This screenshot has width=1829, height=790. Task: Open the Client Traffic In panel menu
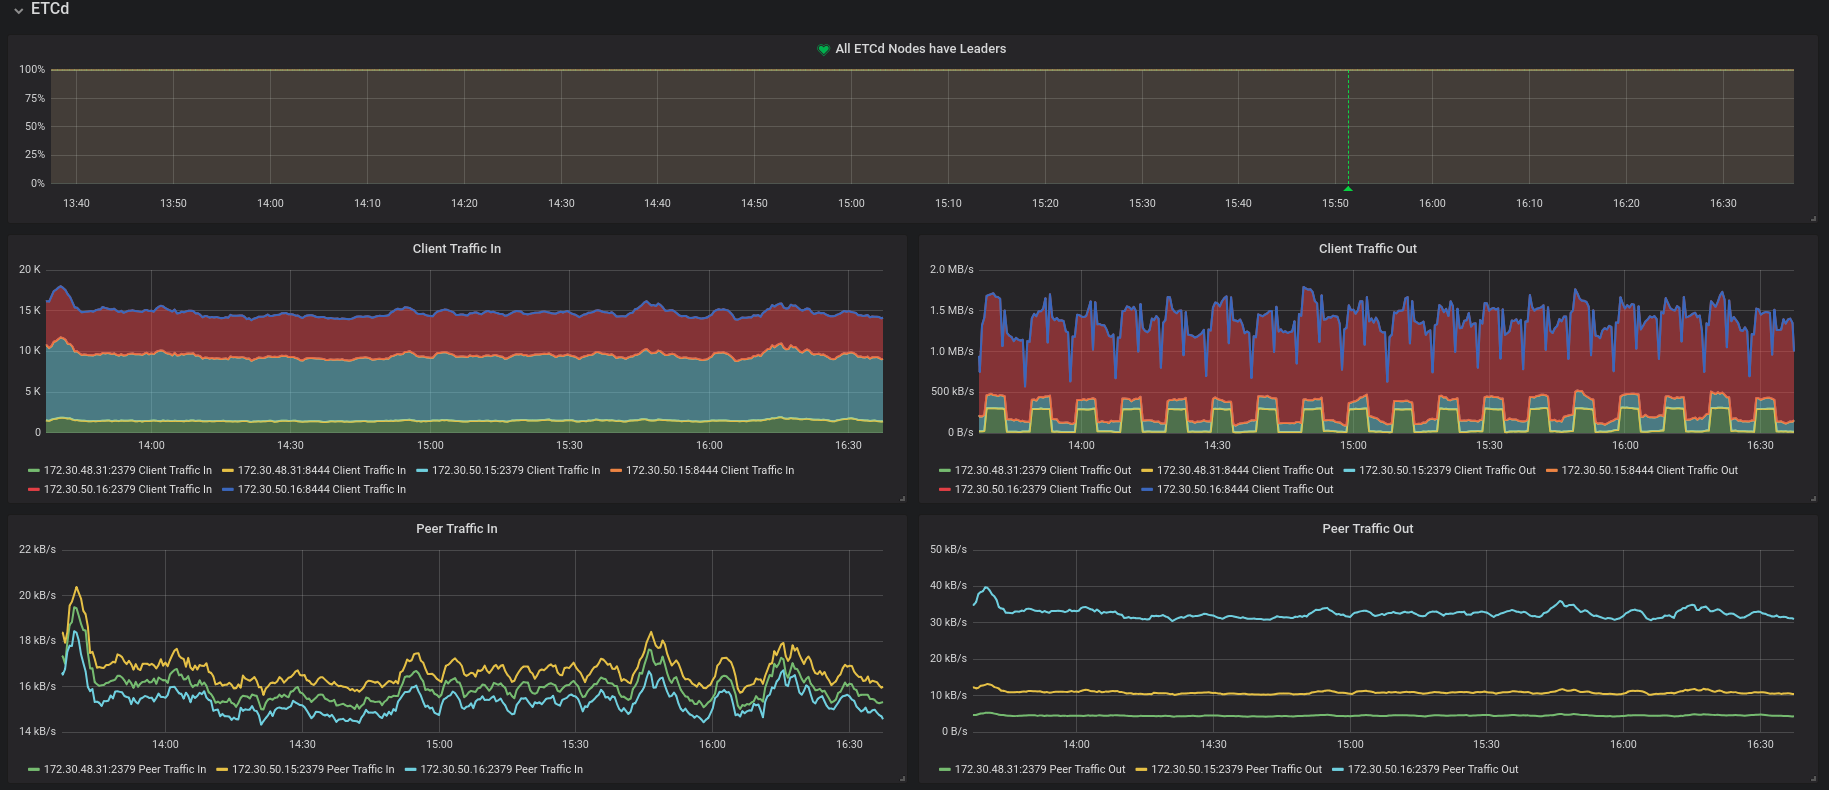[456, 249]
